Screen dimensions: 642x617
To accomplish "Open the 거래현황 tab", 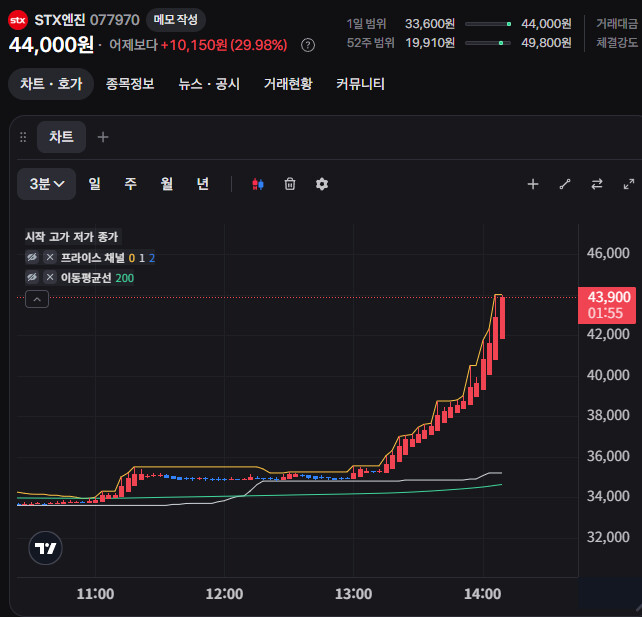I will pyautogui.click(x=288, y=84).
